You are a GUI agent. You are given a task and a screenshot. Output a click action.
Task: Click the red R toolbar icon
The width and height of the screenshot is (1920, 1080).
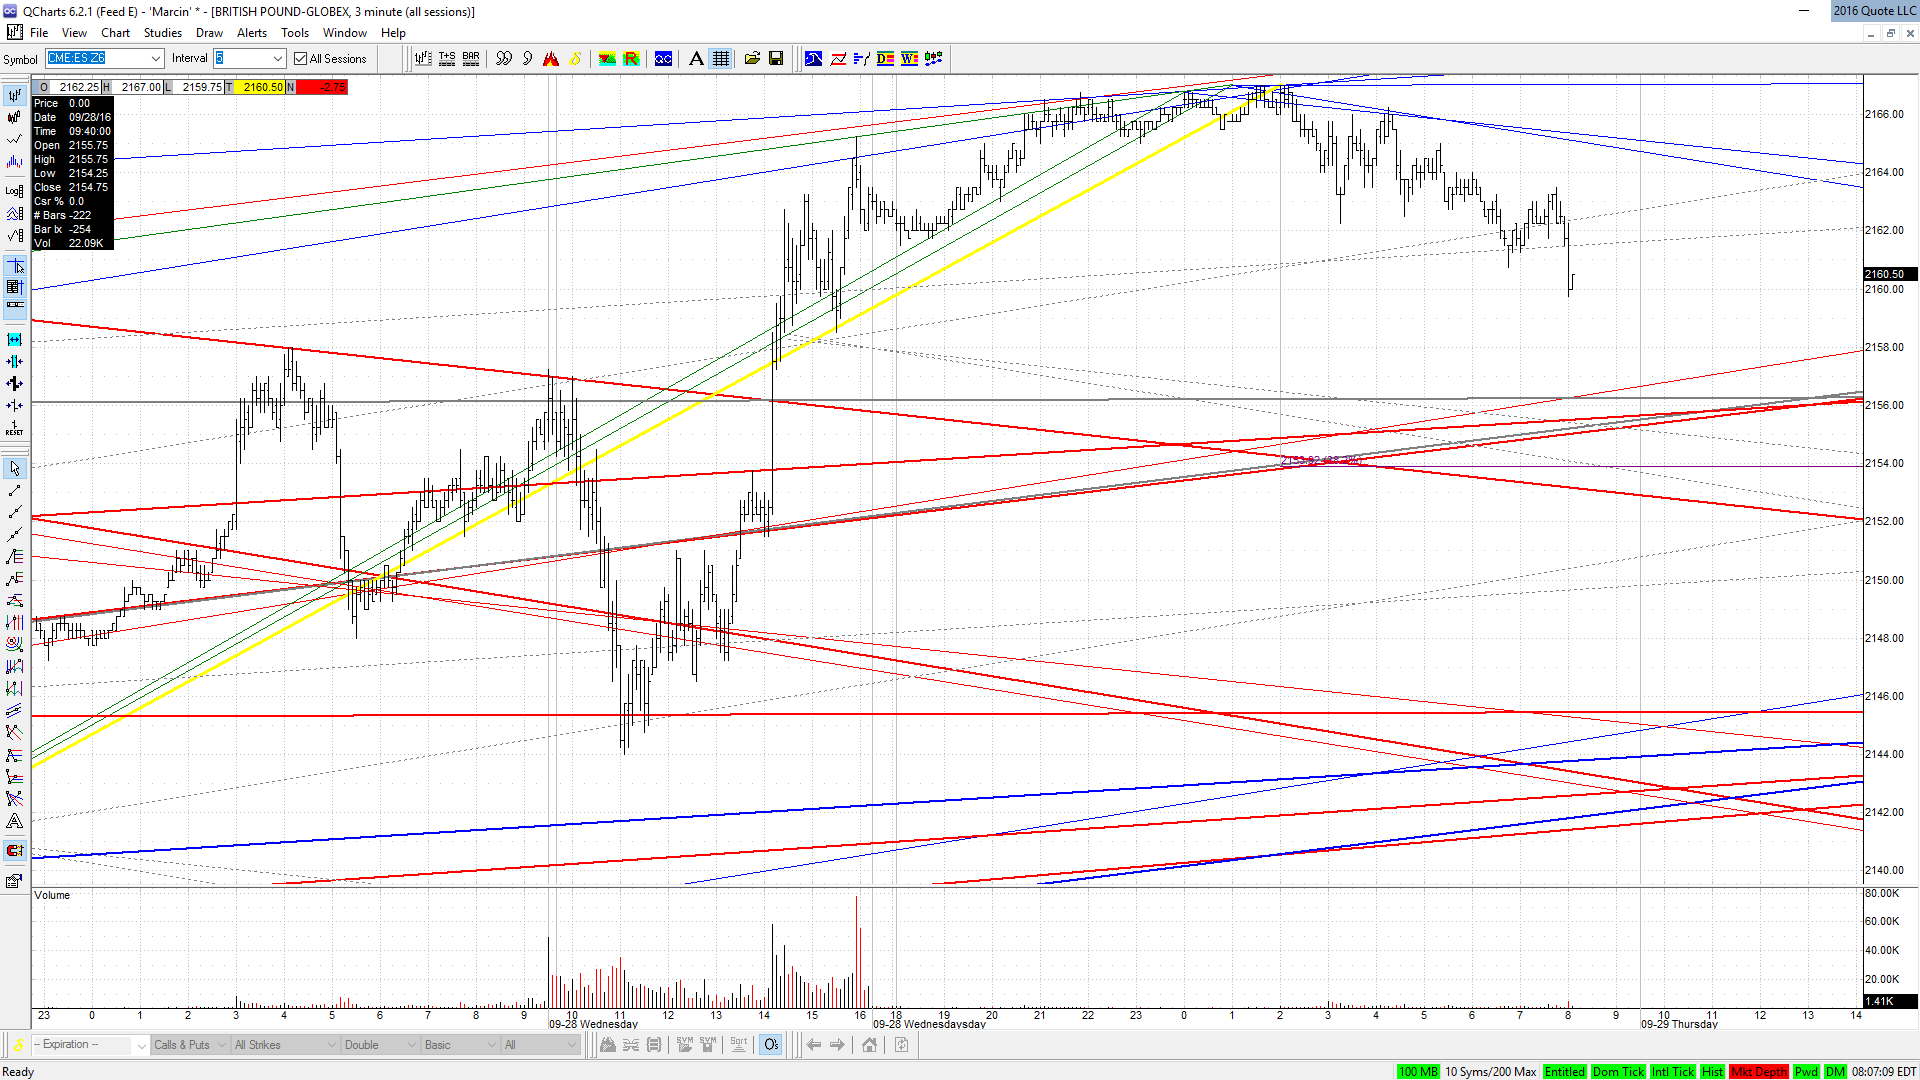click(x=631, y=59)
